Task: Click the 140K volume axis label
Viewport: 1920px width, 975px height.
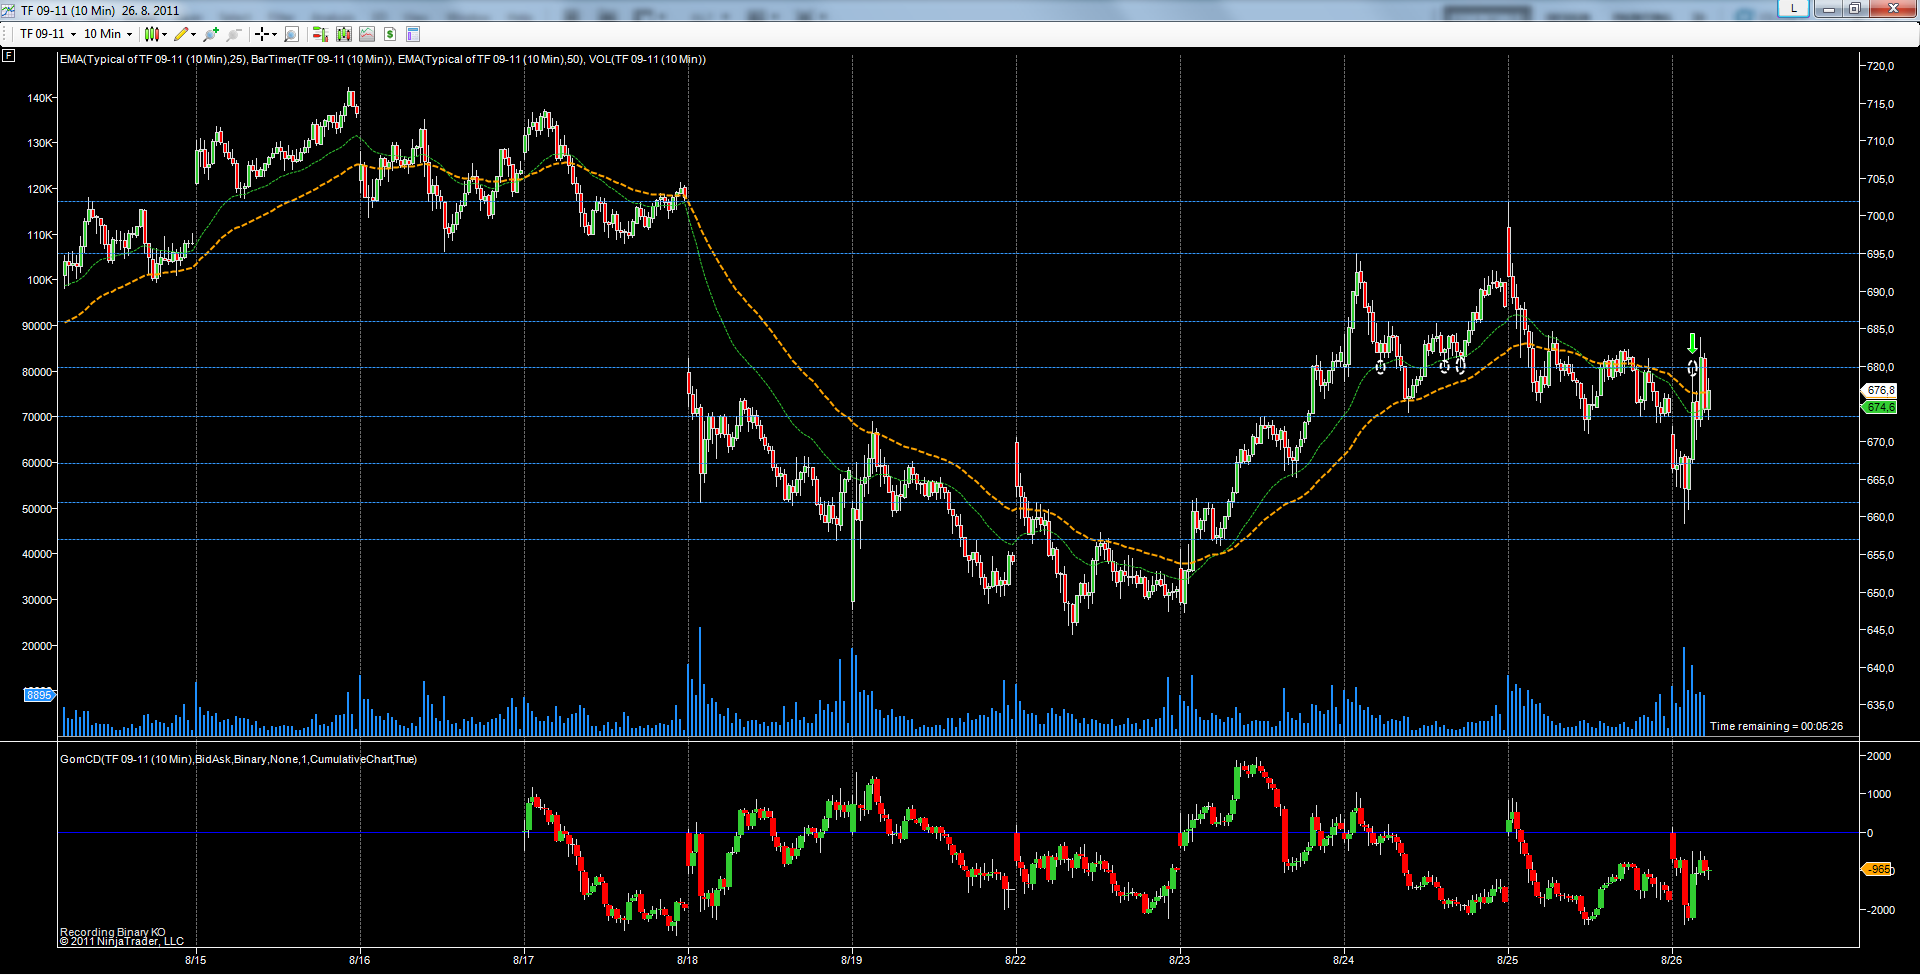Action: tap(40, 98)
